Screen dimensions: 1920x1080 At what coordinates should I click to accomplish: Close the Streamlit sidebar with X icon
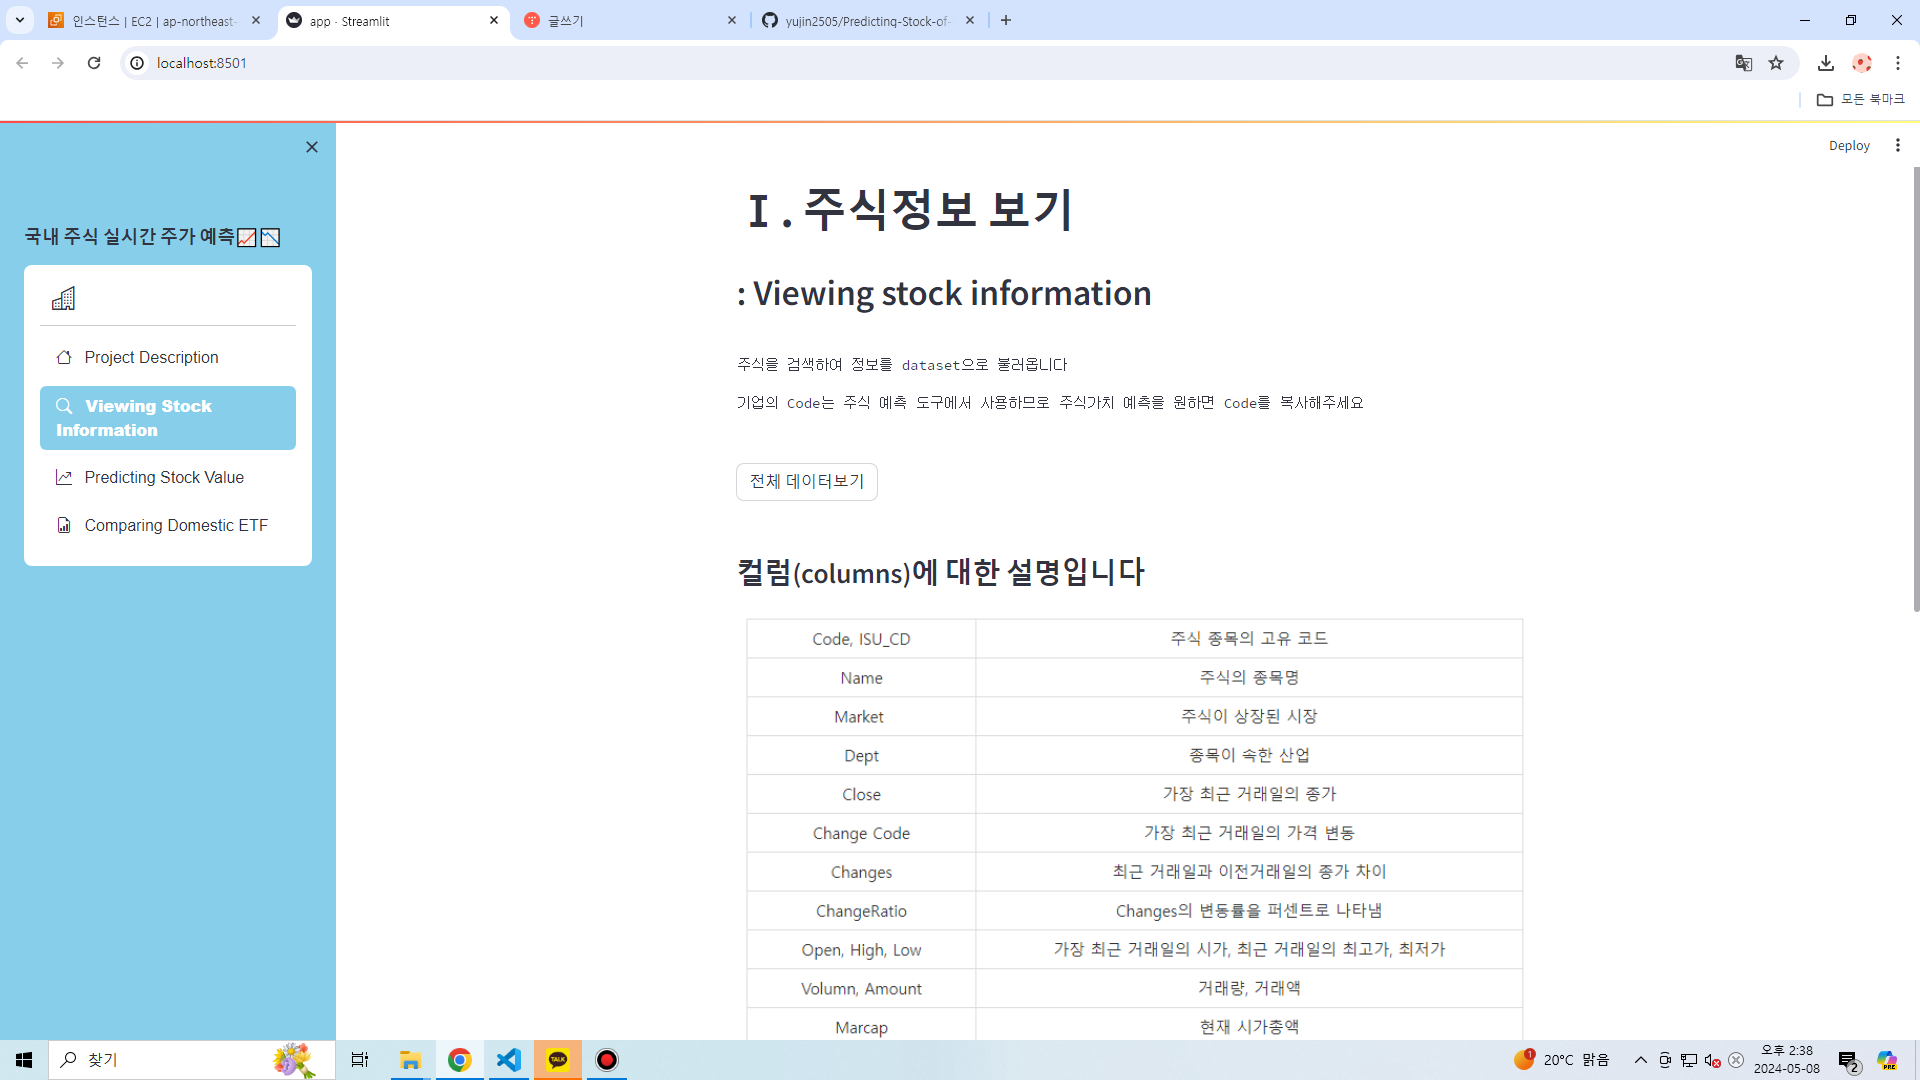click(312, 147)
